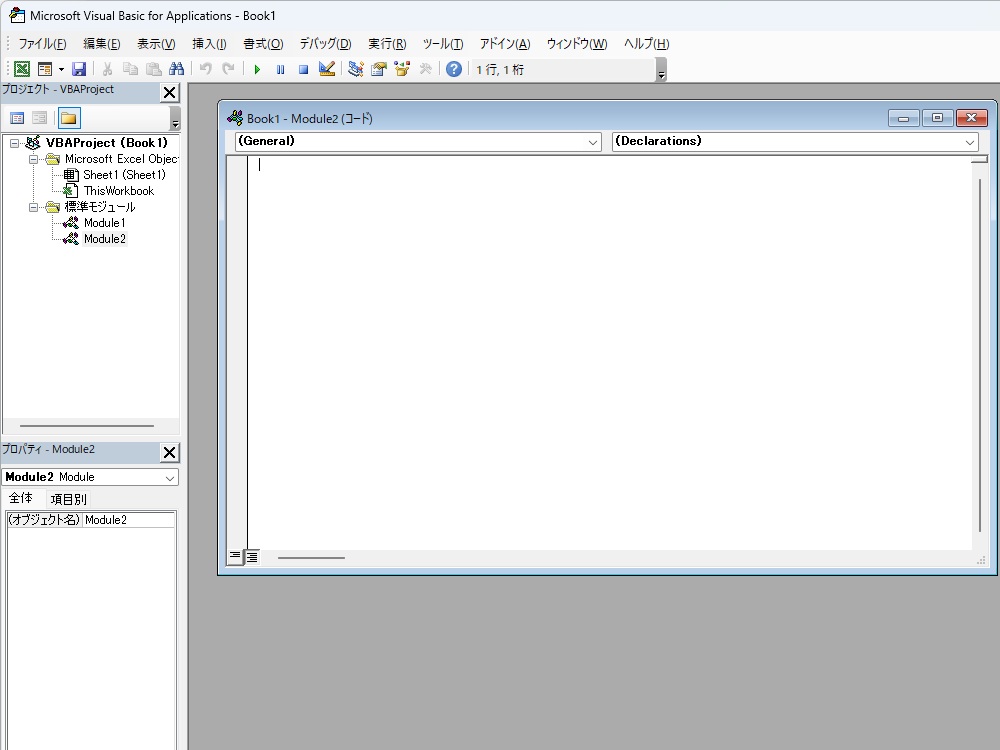
Task: Run the macro with the green play icon
Action: (257, 69)
